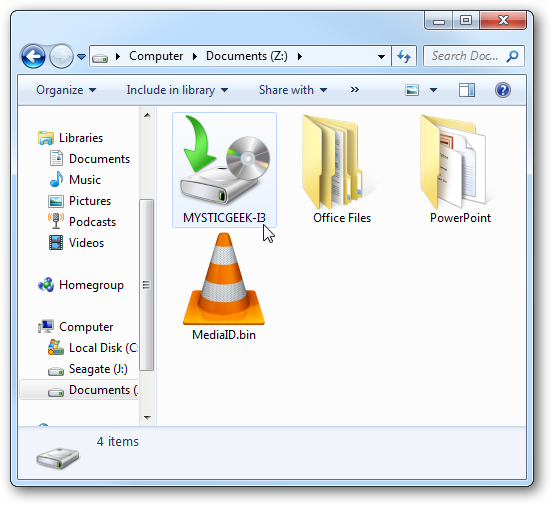Viewport: 552px width, 505px height.
Task: Toggle the preview pane button
Action: [x=467, y=90]
